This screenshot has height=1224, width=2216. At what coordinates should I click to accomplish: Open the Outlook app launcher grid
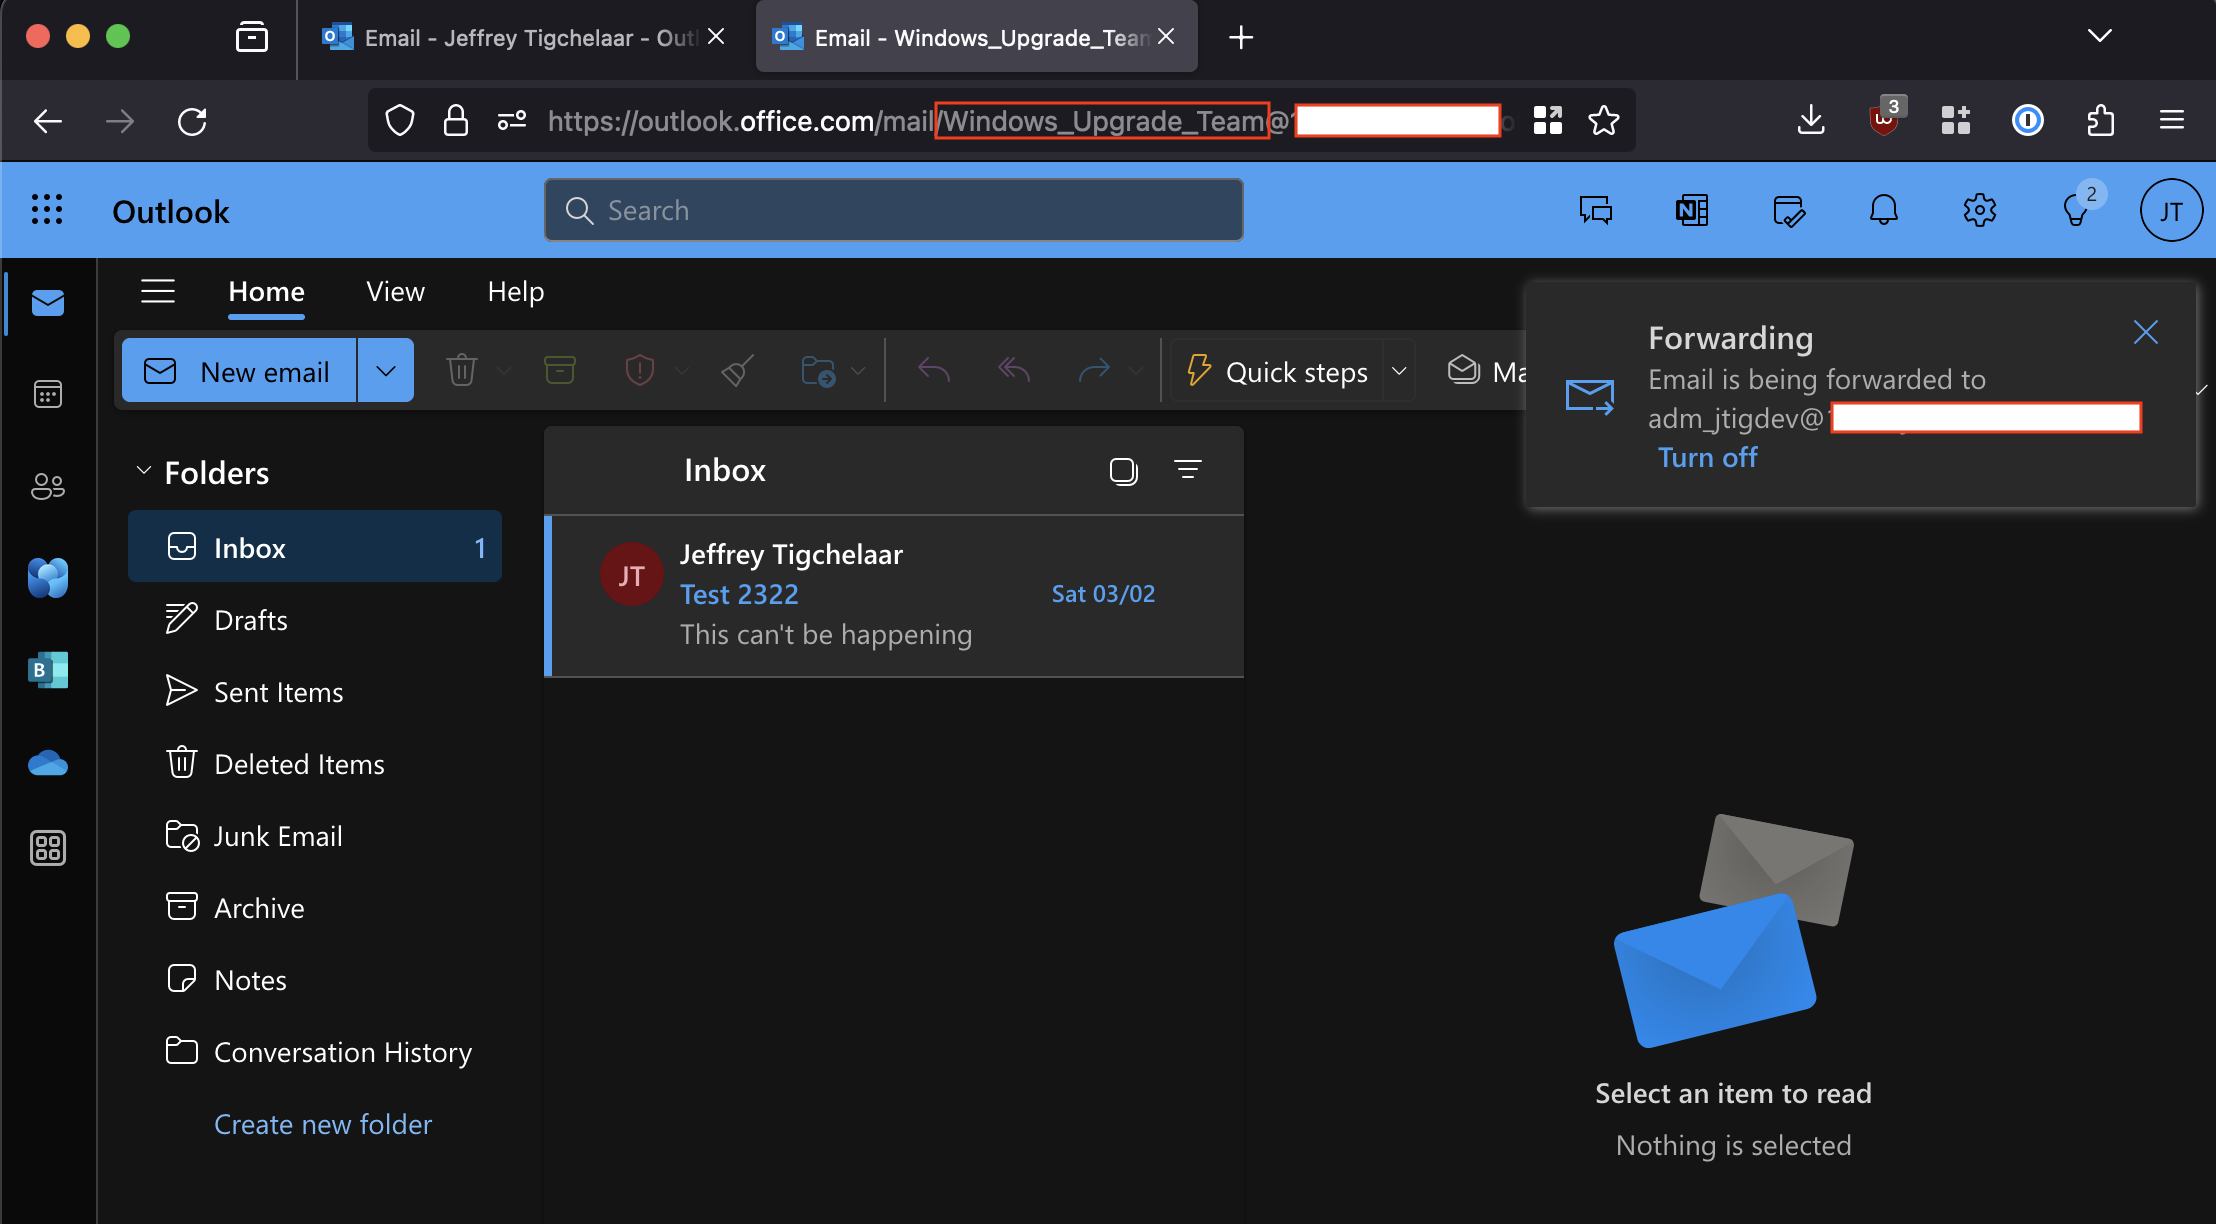point(47,210)
